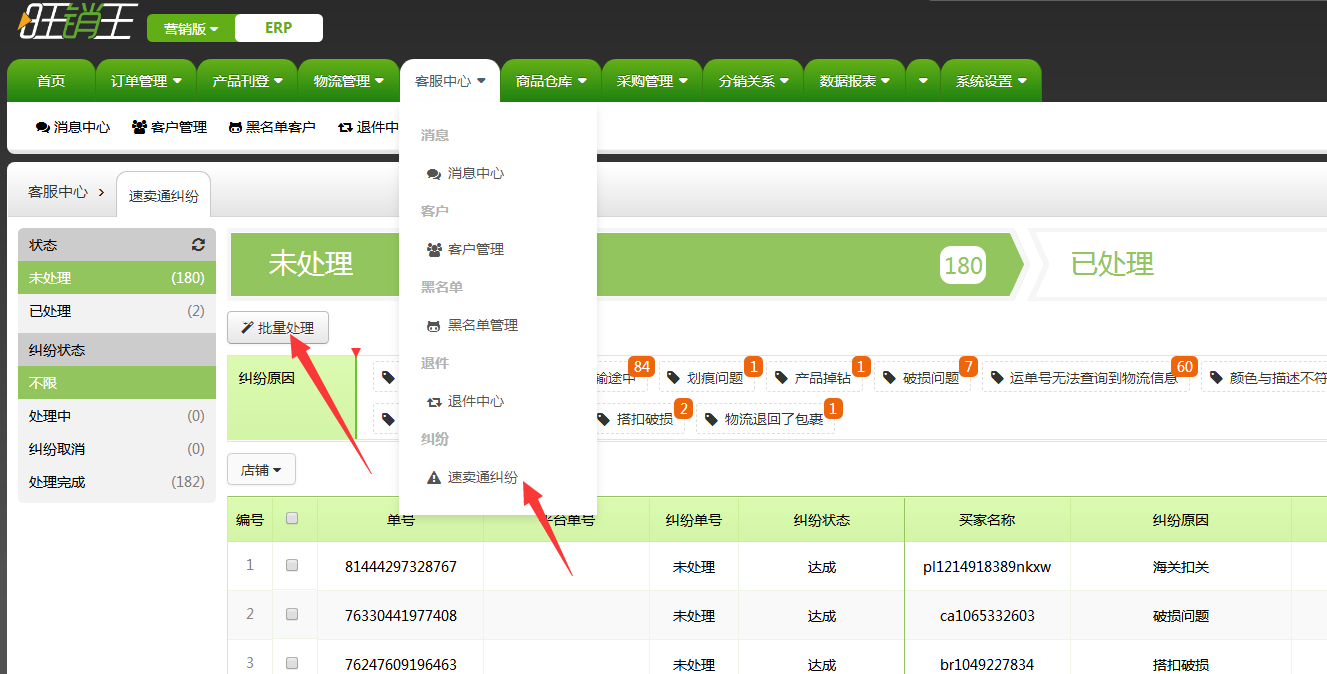Open the ERP button in header
The image size is (1327, 674).
278,28
